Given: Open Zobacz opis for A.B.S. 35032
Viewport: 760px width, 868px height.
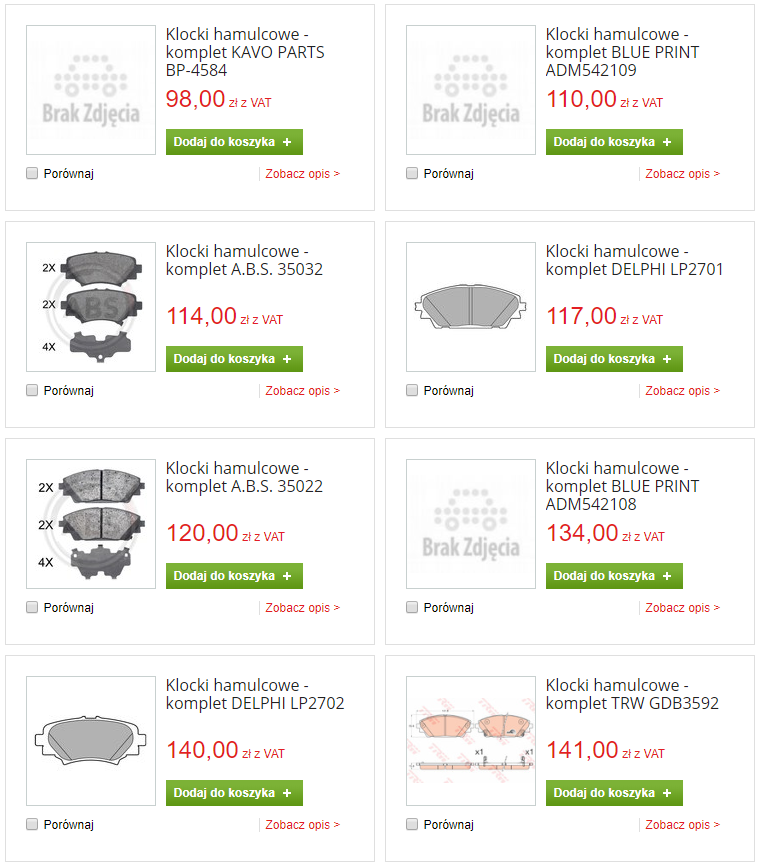Looking at the screenshot, I should (302, 391).
